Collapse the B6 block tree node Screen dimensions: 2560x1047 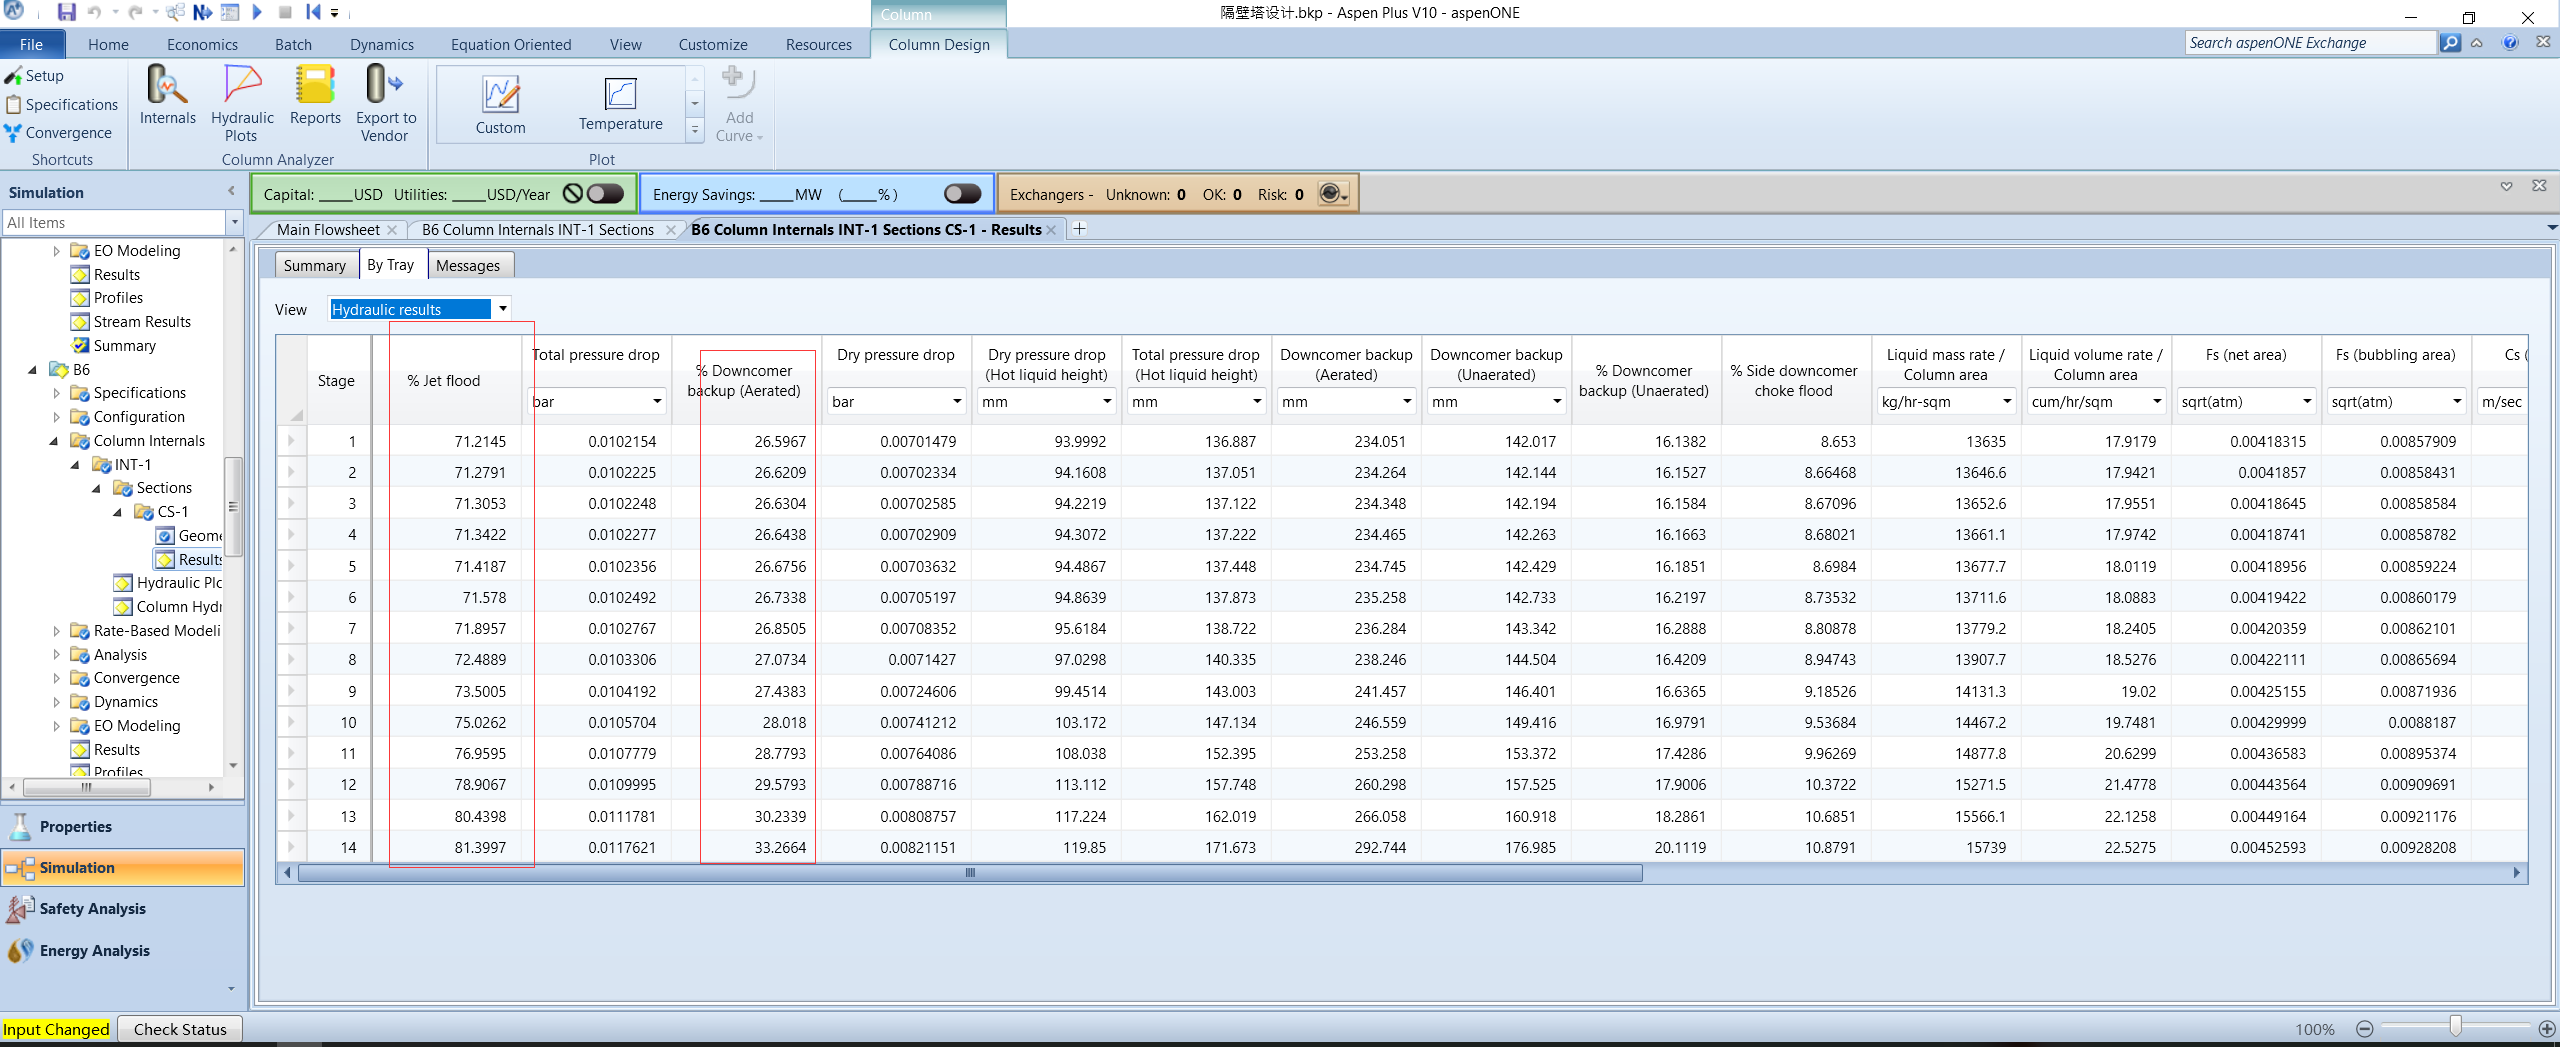pos(32,370)
